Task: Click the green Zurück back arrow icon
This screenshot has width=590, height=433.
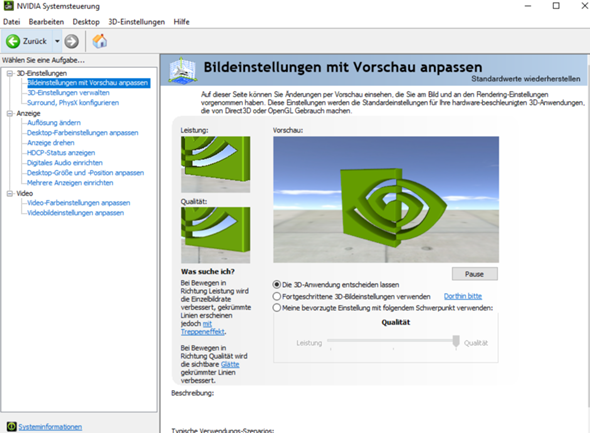Action: [13, 41]
